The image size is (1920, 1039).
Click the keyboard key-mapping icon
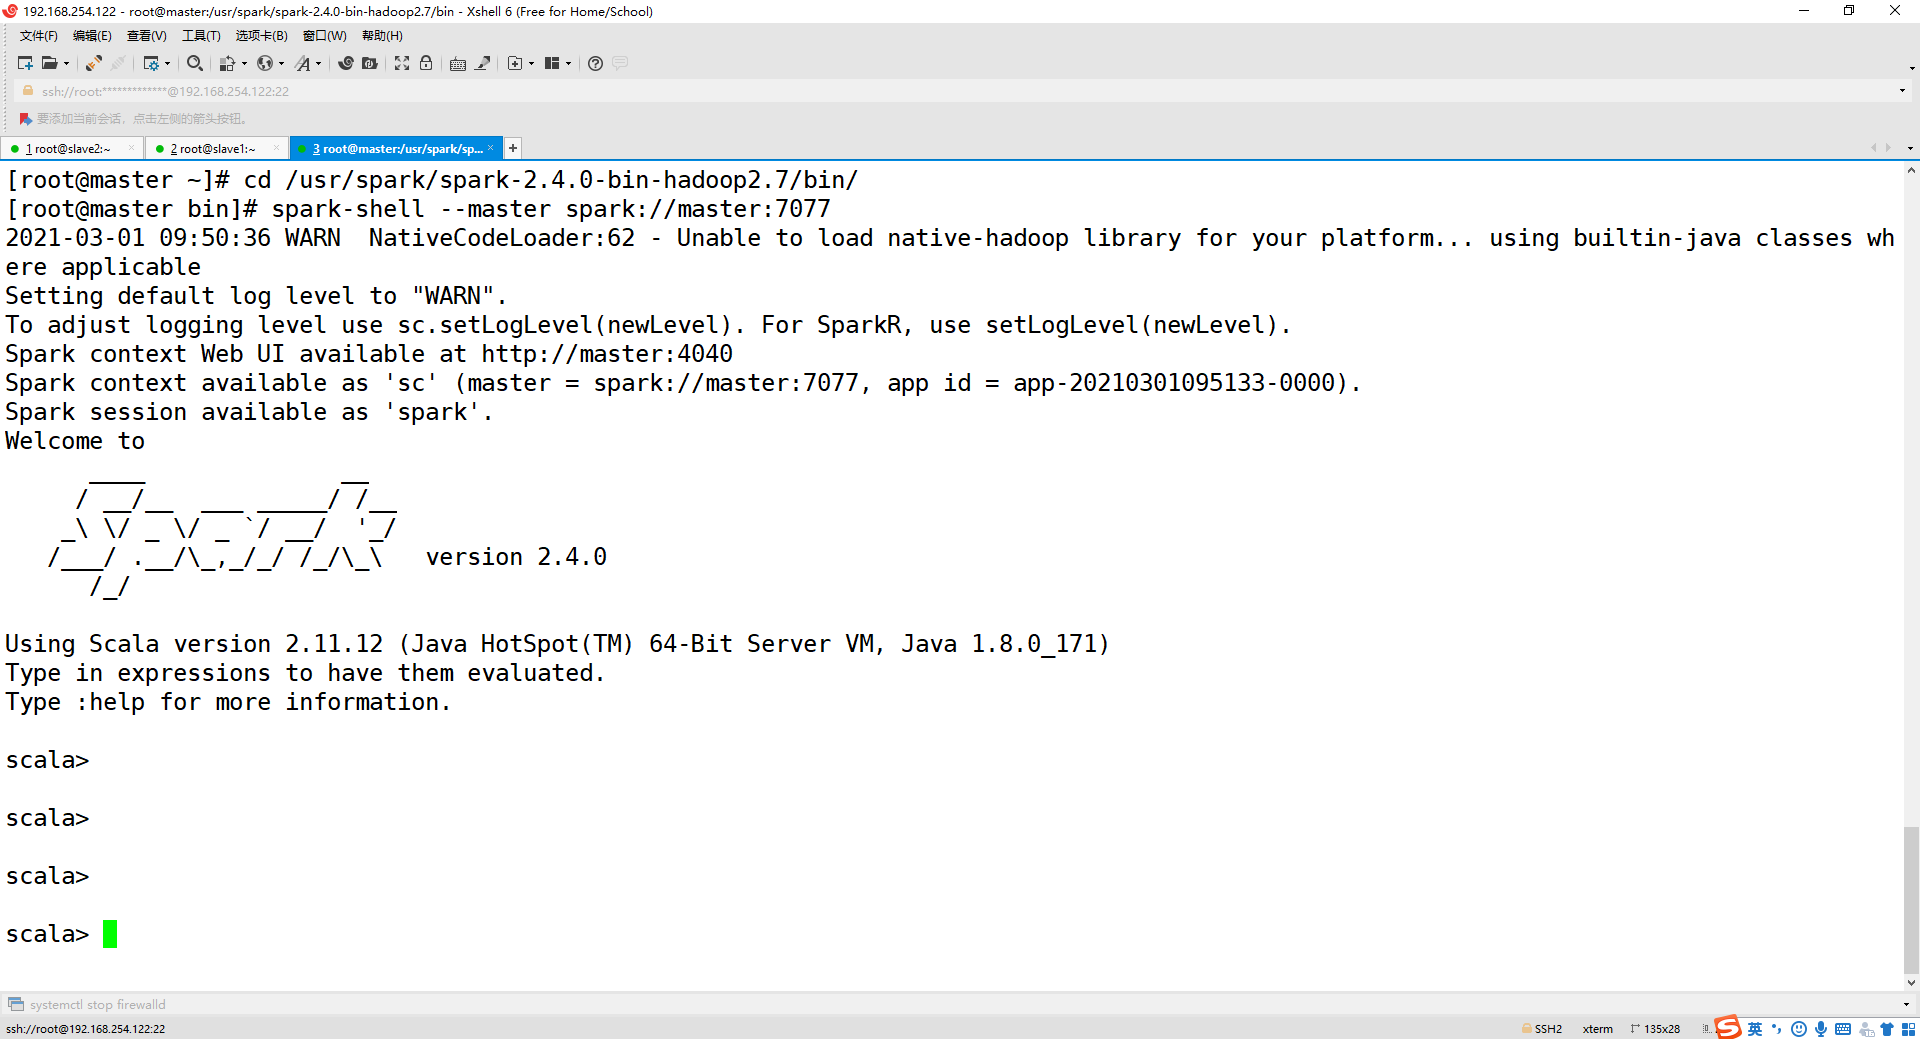458,63
